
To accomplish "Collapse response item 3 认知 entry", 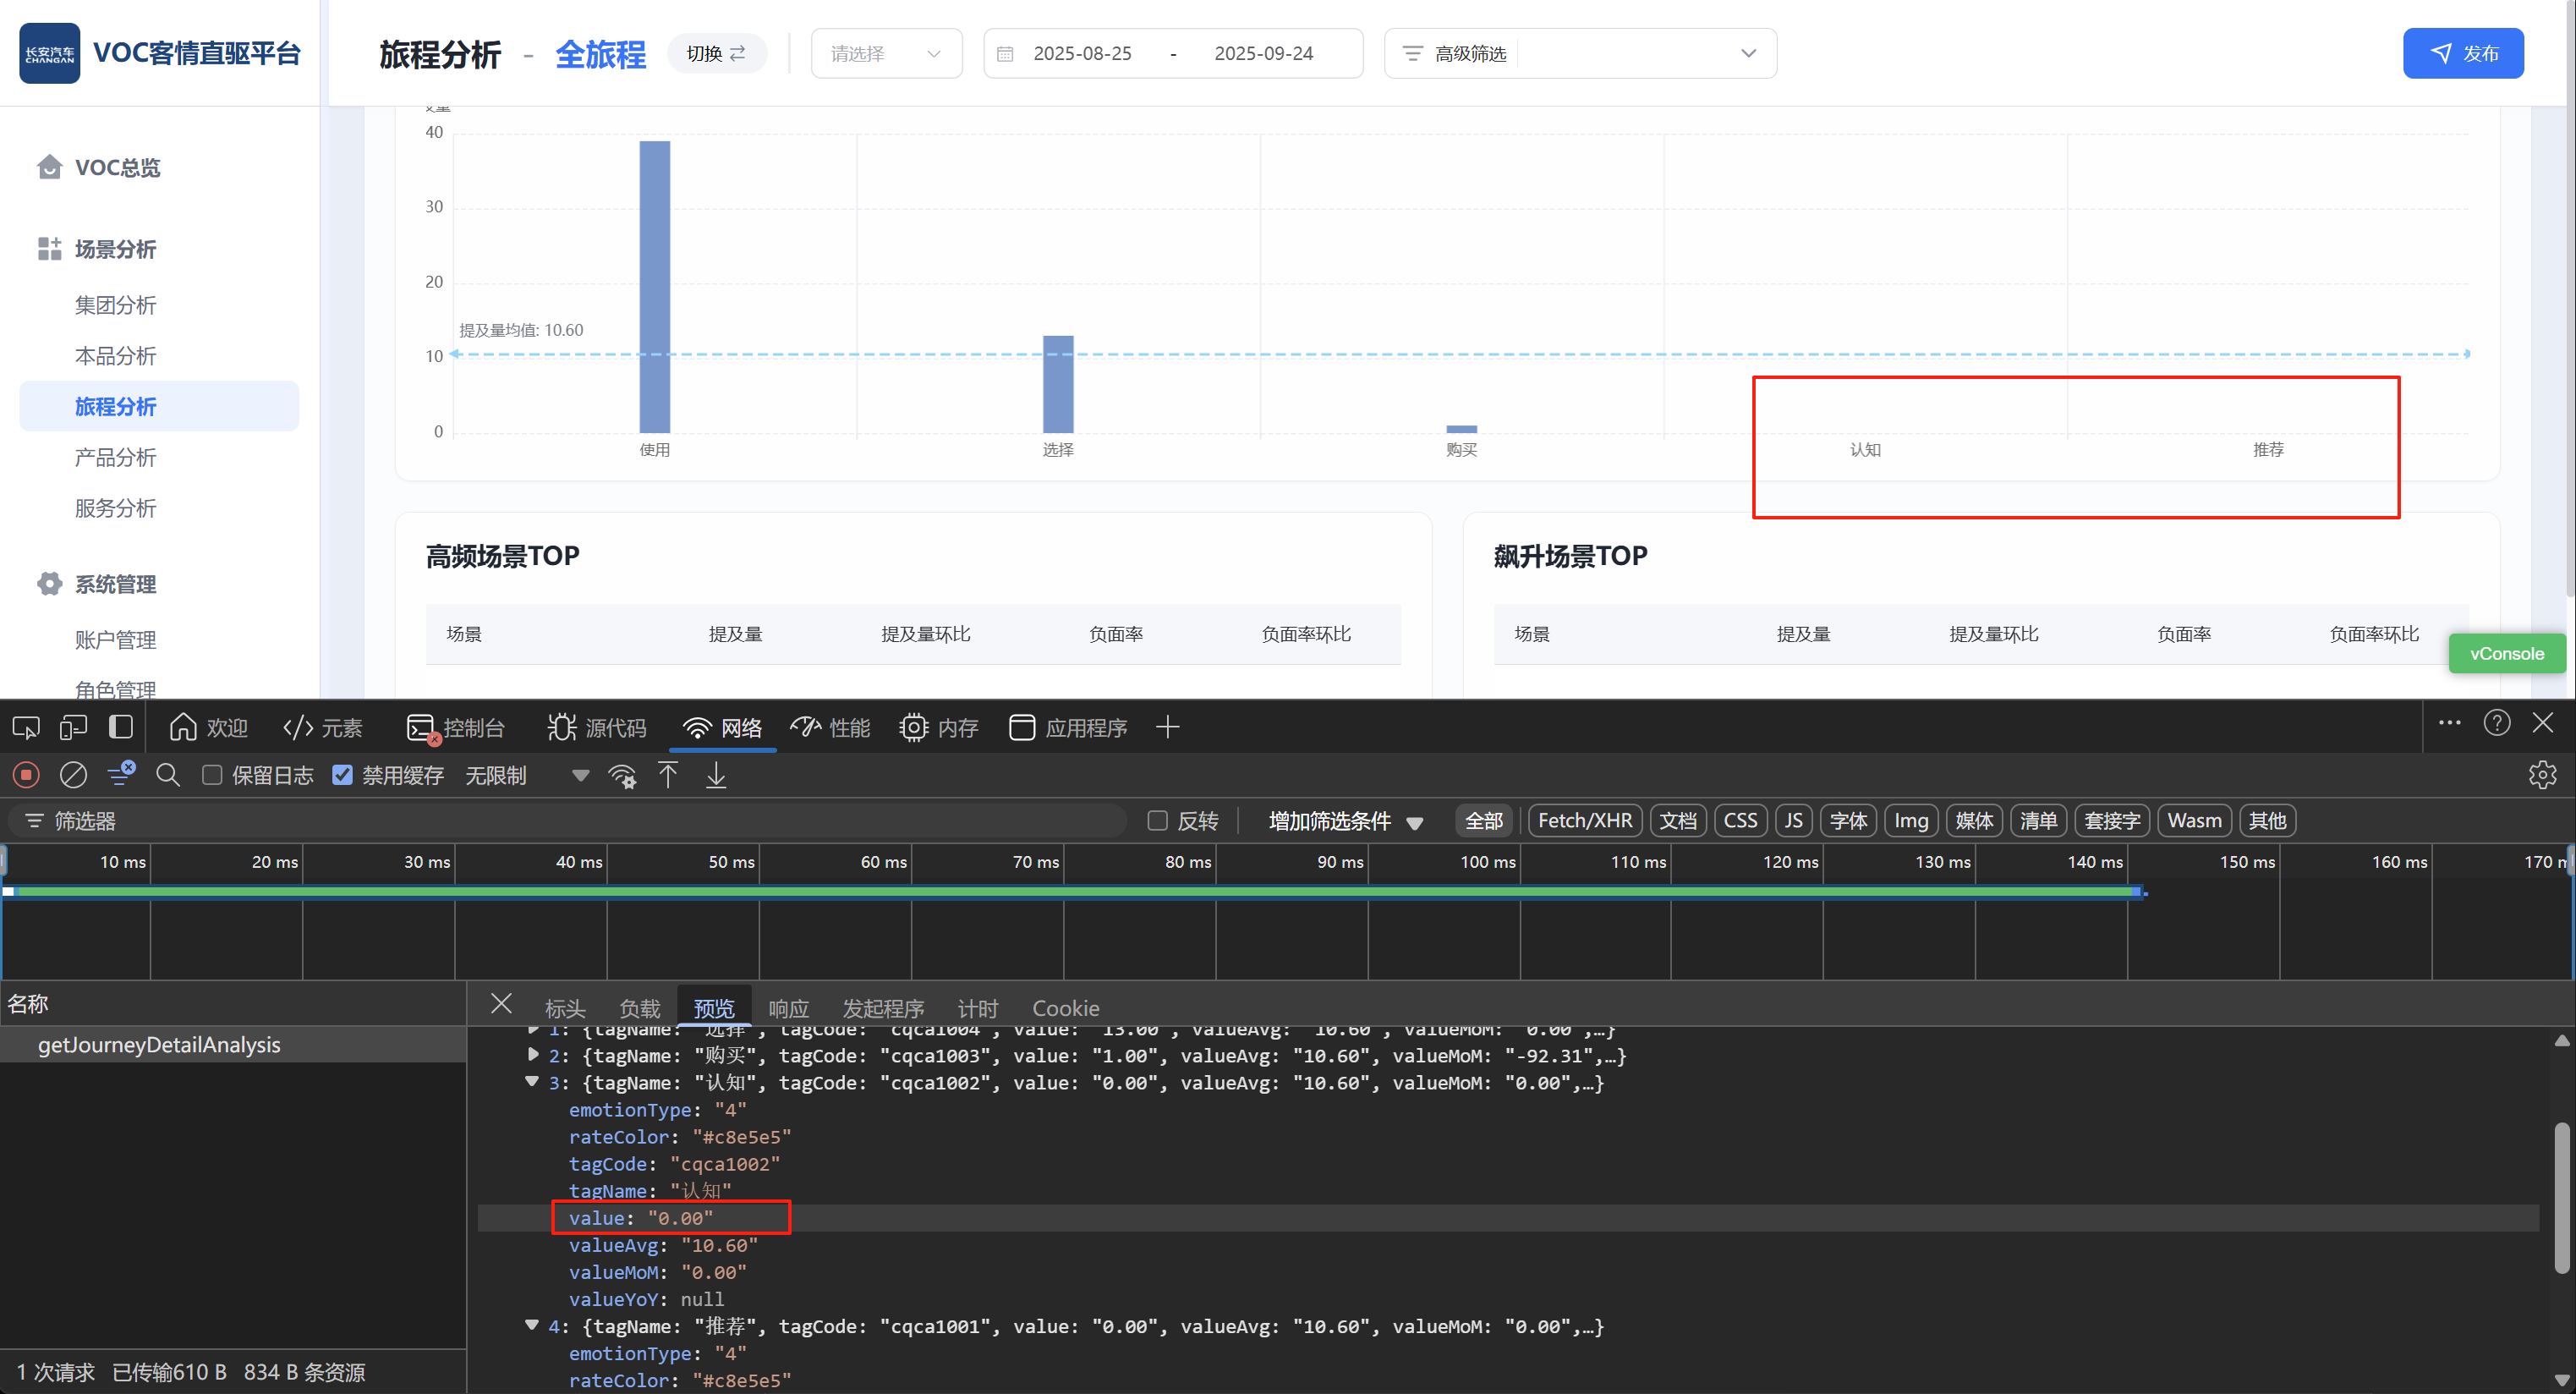I will pyautogui.click(x=532, y=1082).
